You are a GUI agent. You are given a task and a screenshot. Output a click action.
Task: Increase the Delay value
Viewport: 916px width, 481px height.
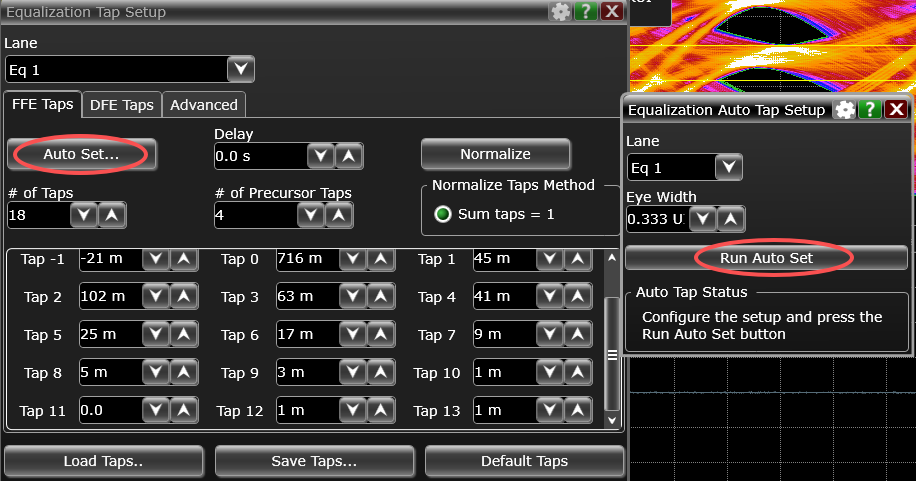(349, 156)
